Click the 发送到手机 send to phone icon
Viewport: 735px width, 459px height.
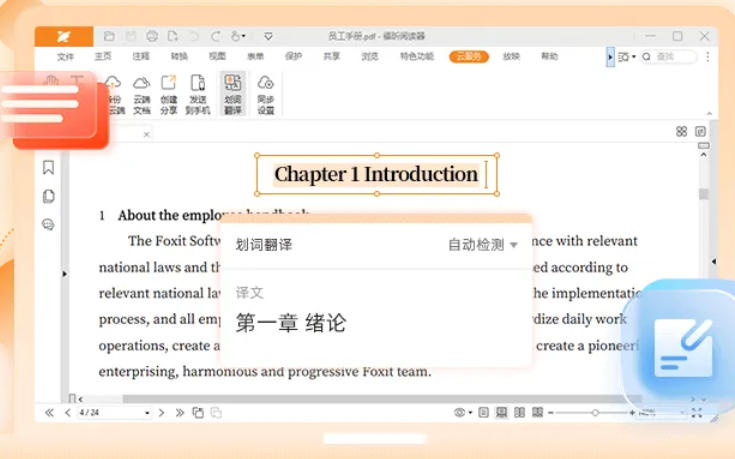click(x=198, y=95)
